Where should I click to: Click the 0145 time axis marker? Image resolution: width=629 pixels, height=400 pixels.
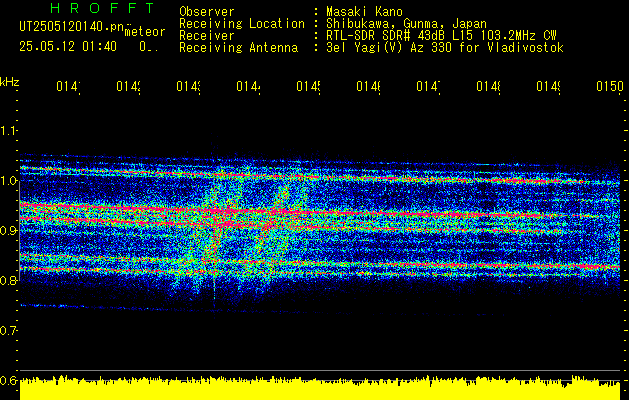tap(308, 86)
